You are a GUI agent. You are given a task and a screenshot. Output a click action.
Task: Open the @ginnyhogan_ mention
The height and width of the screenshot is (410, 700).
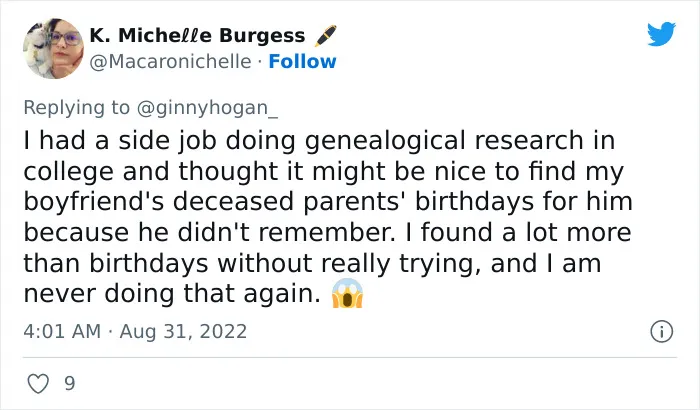pyautogui.click(x=207, y=108)
